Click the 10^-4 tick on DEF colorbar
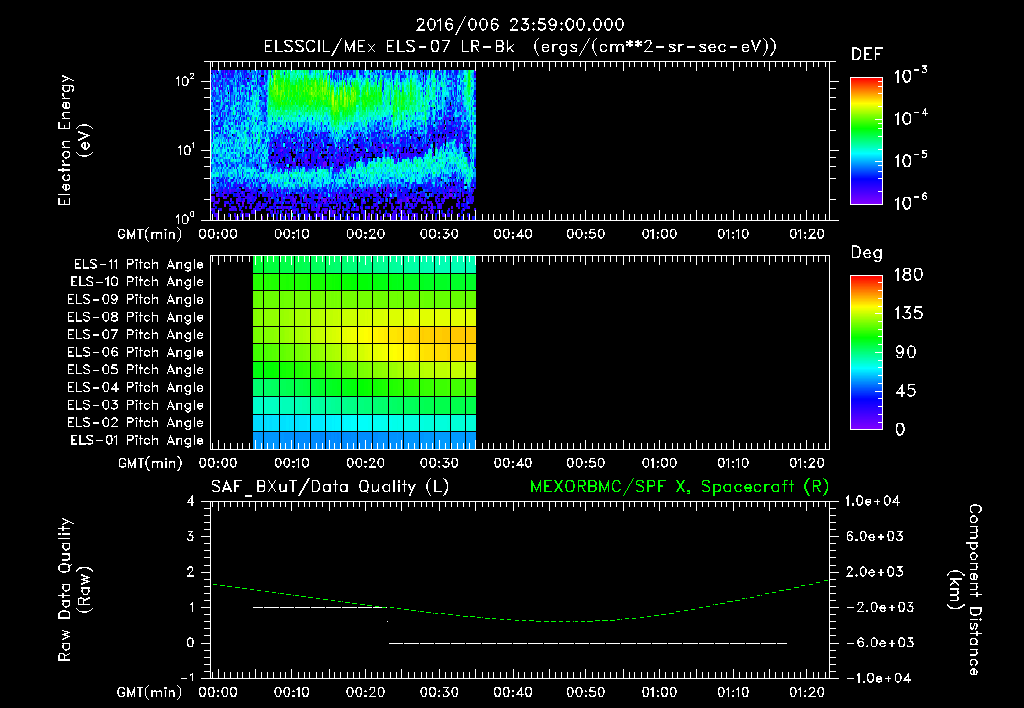 click(x=910, y=118)
